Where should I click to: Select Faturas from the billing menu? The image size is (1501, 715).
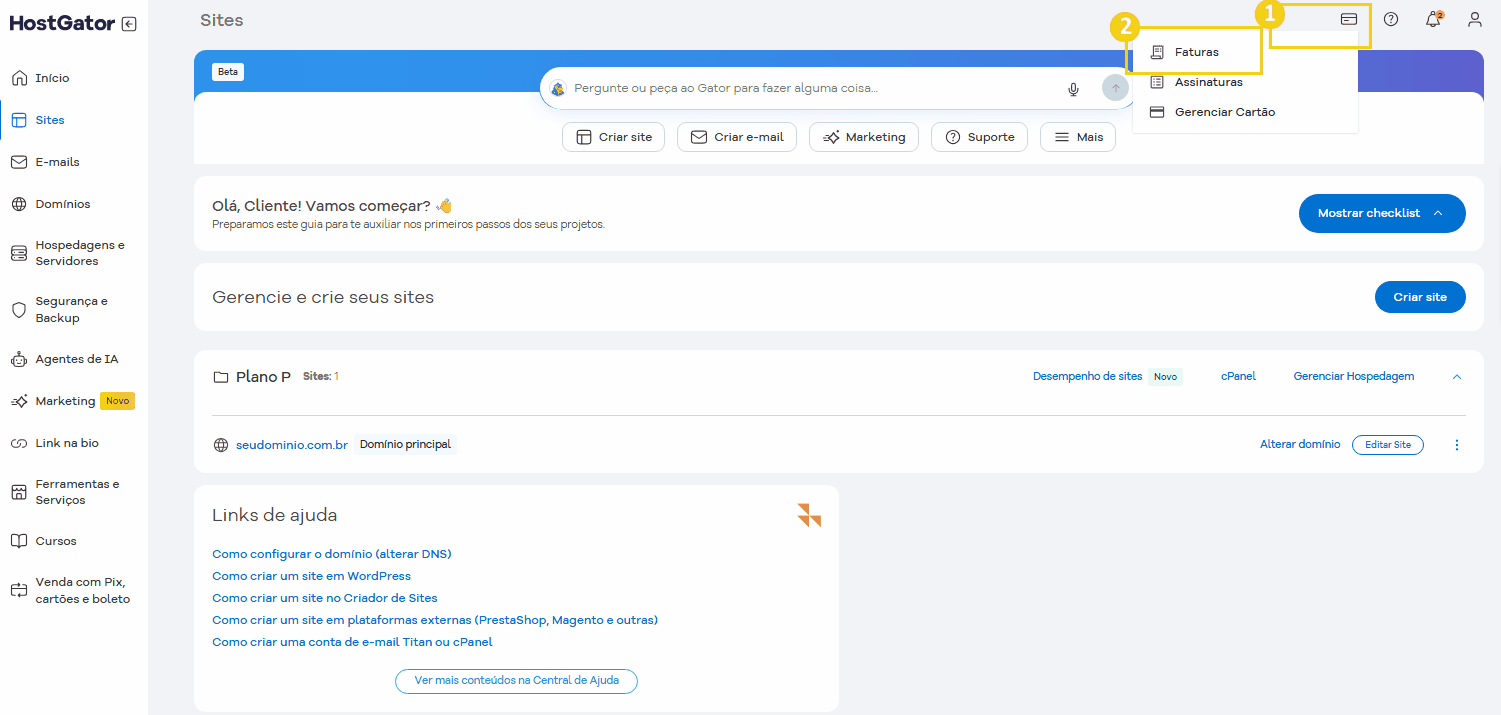coord(1197,51)
